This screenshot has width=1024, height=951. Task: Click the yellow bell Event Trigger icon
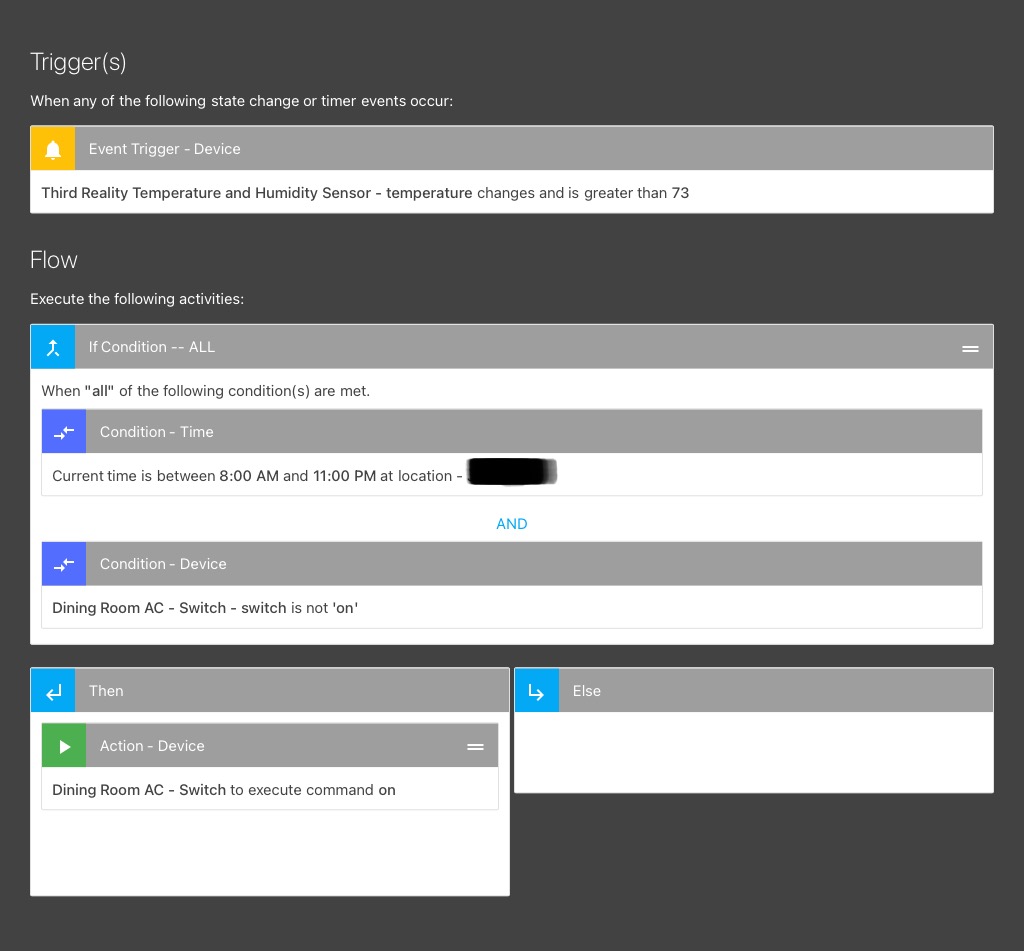coord(53,149)
